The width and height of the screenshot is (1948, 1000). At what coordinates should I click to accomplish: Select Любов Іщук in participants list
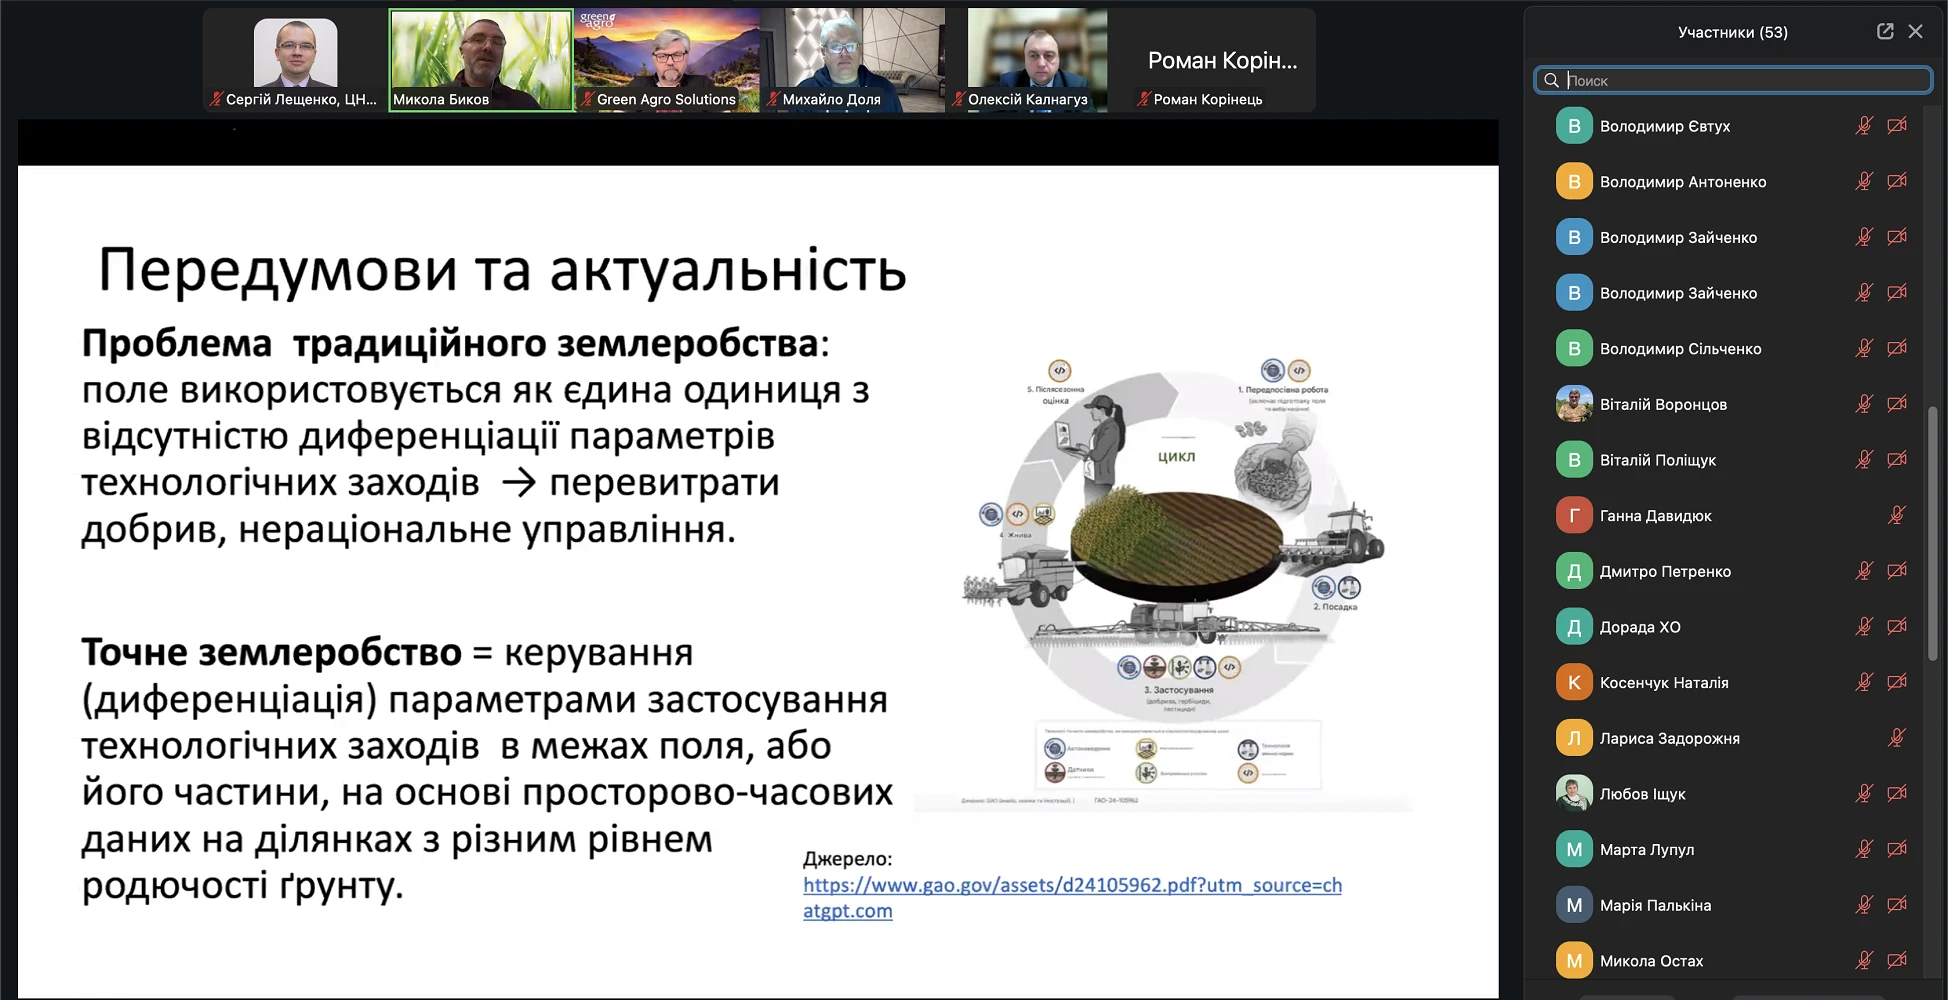click(x=1642, y=794)
